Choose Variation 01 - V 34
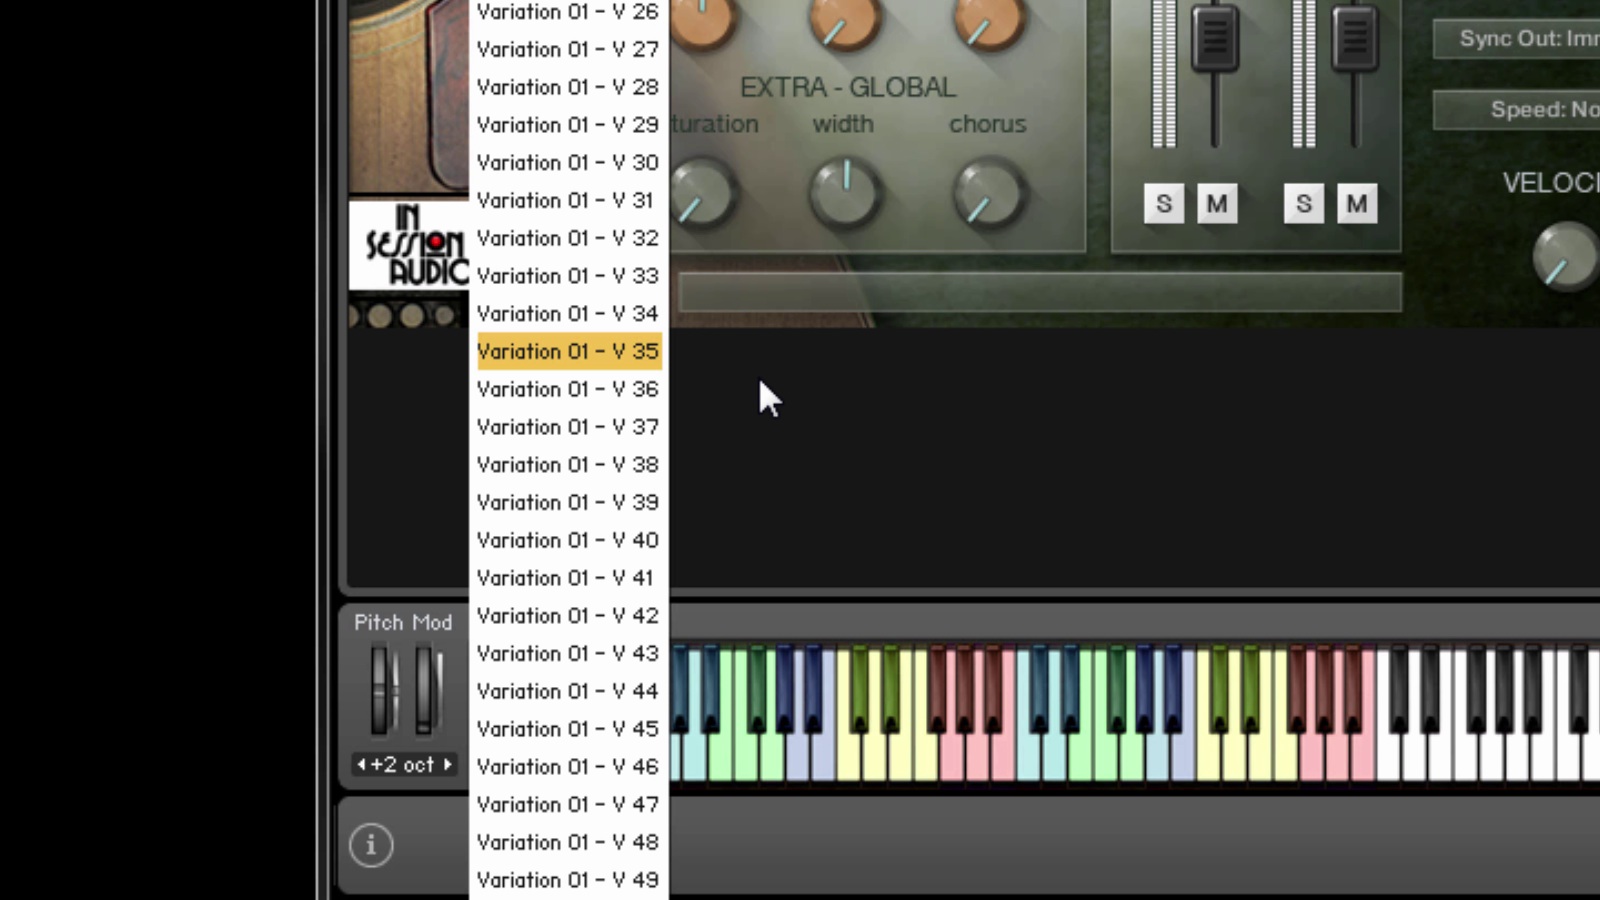The height and width of the screenshot is (900, 1600). point(568,314)
